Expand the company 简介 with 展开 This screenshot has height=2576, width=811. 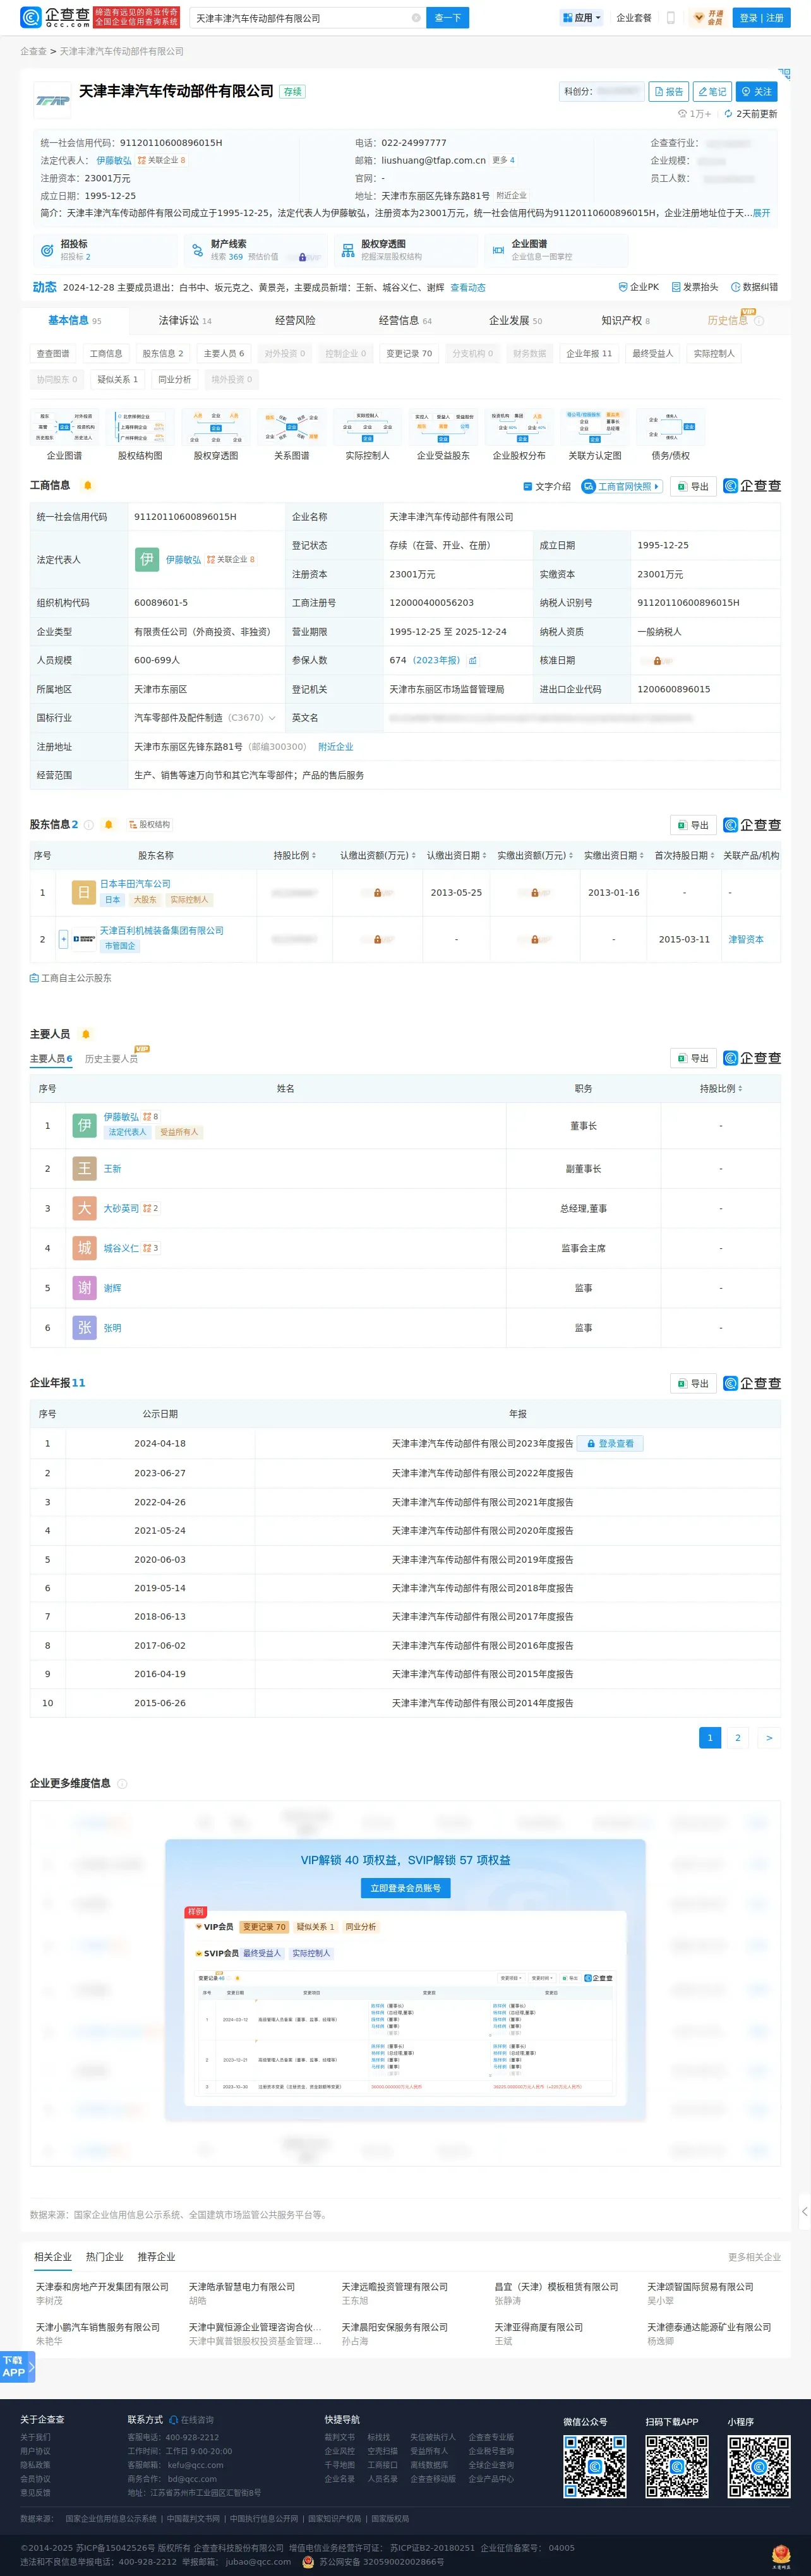[x=761, y=213]
